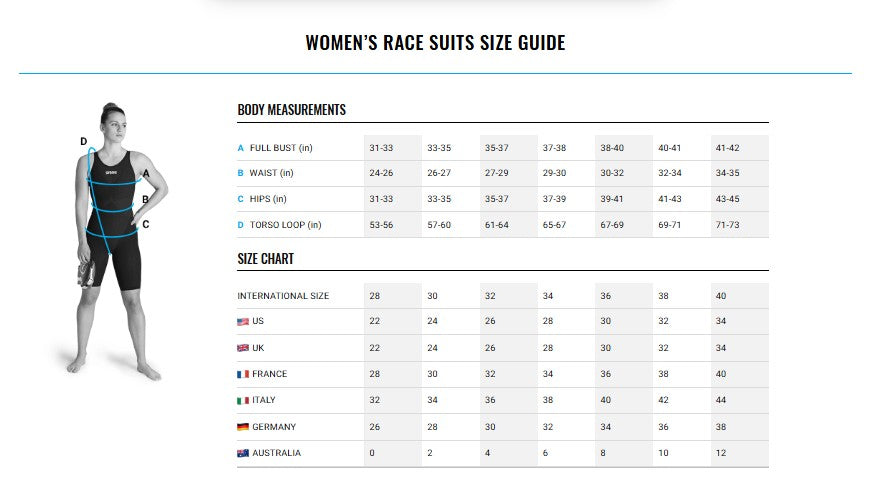Select the 41-42 full bust cell
The image size is (878, 488).
click(727, 148)
